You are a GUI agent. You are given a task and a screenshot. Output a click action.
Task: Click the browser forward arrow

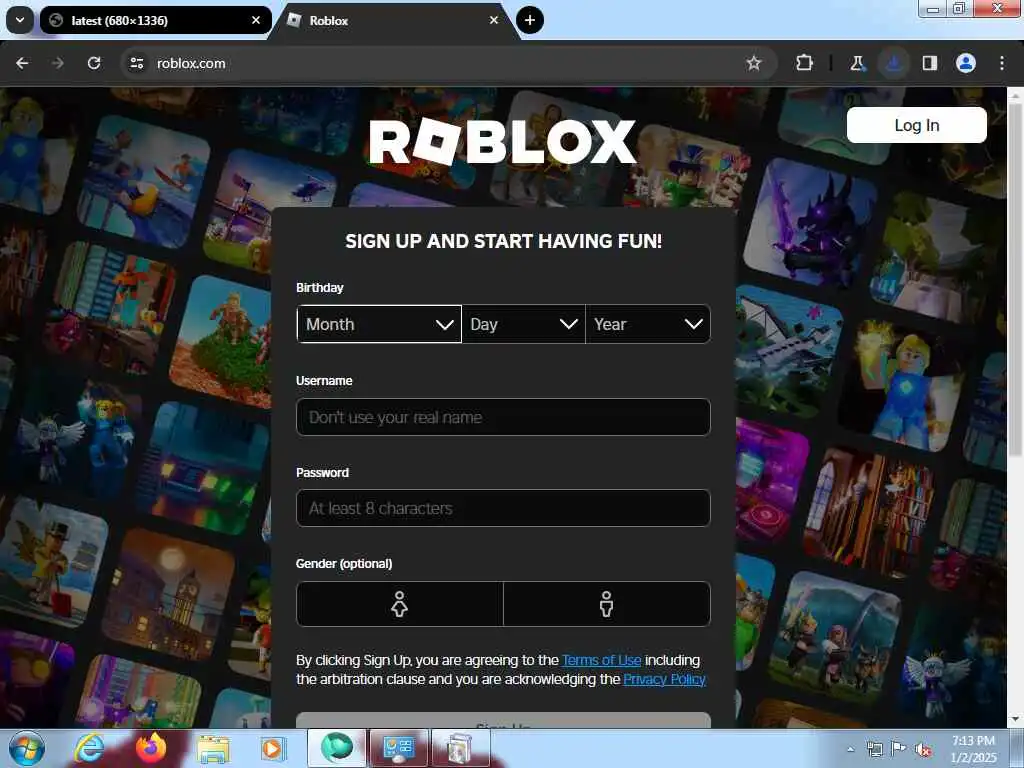58,63
